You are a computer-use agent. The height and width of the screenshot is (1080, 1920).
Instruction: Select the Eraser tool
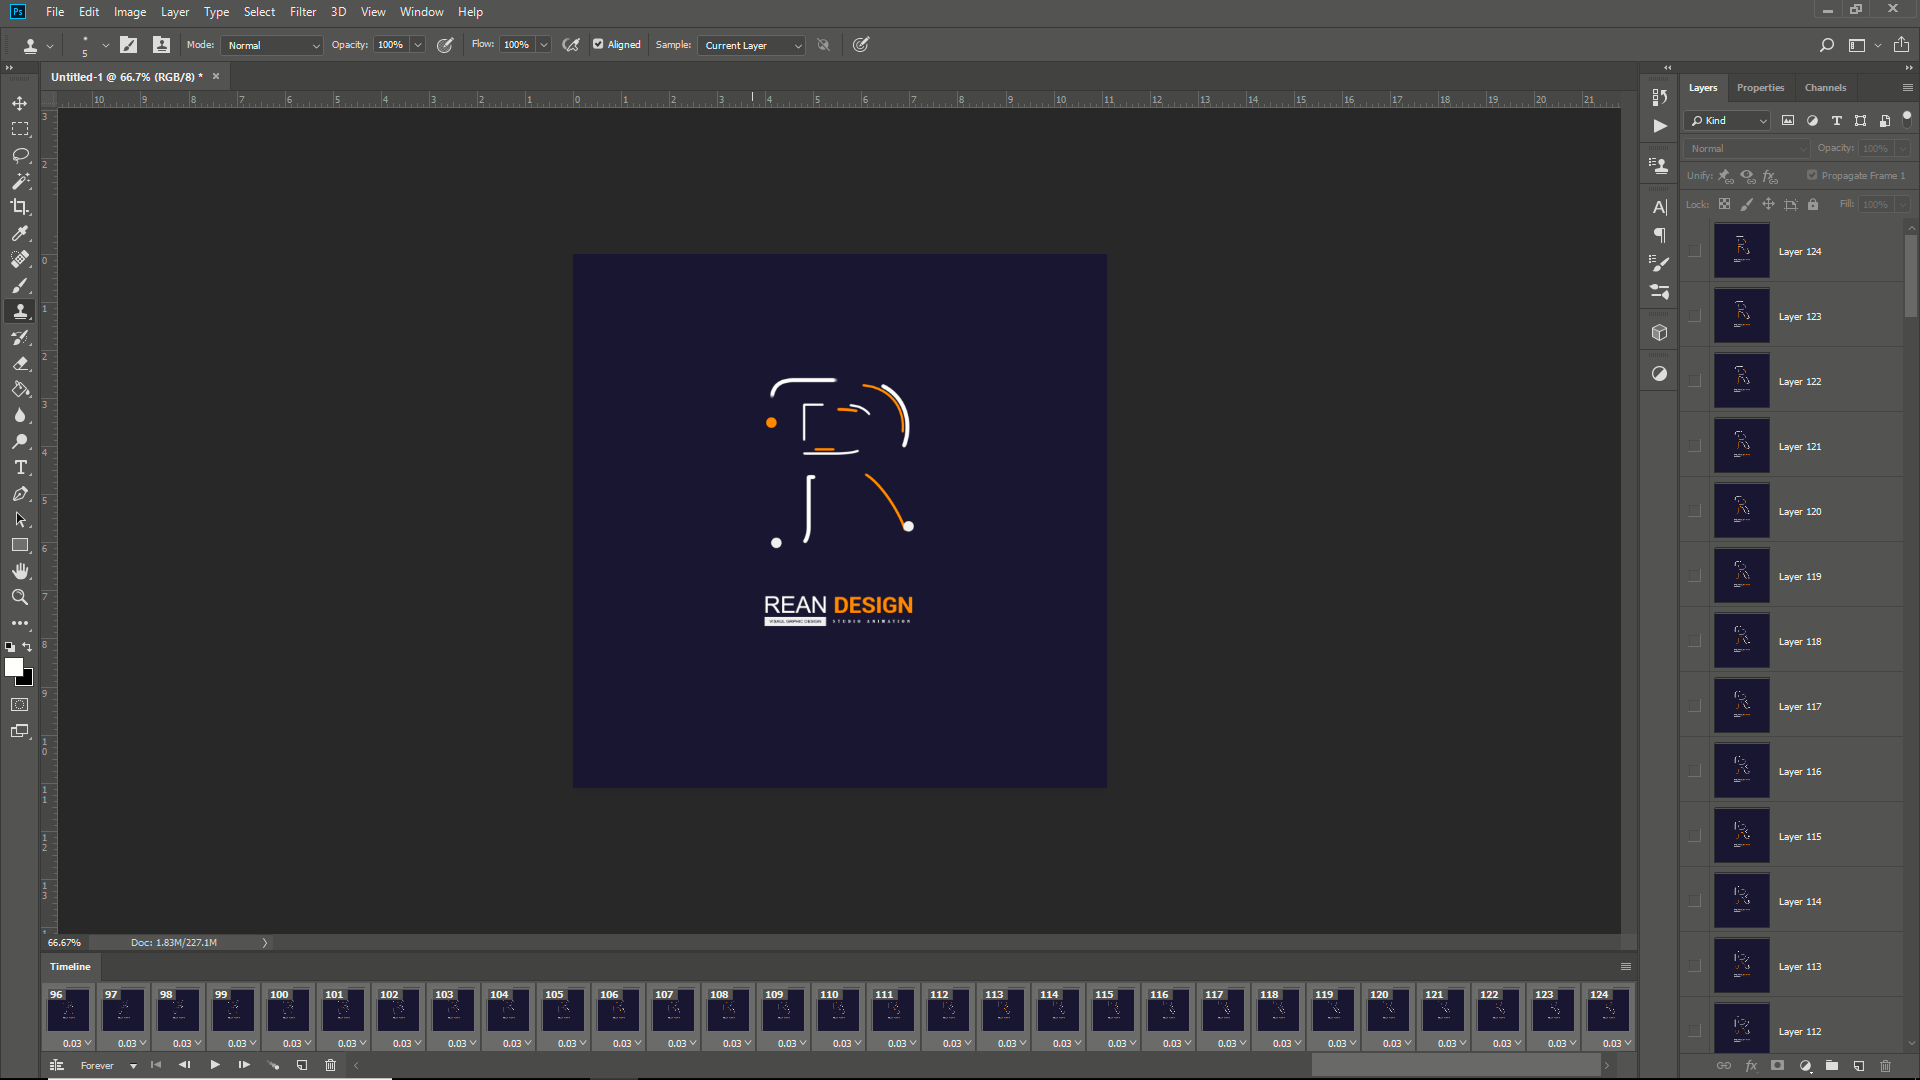click(20, 363)
